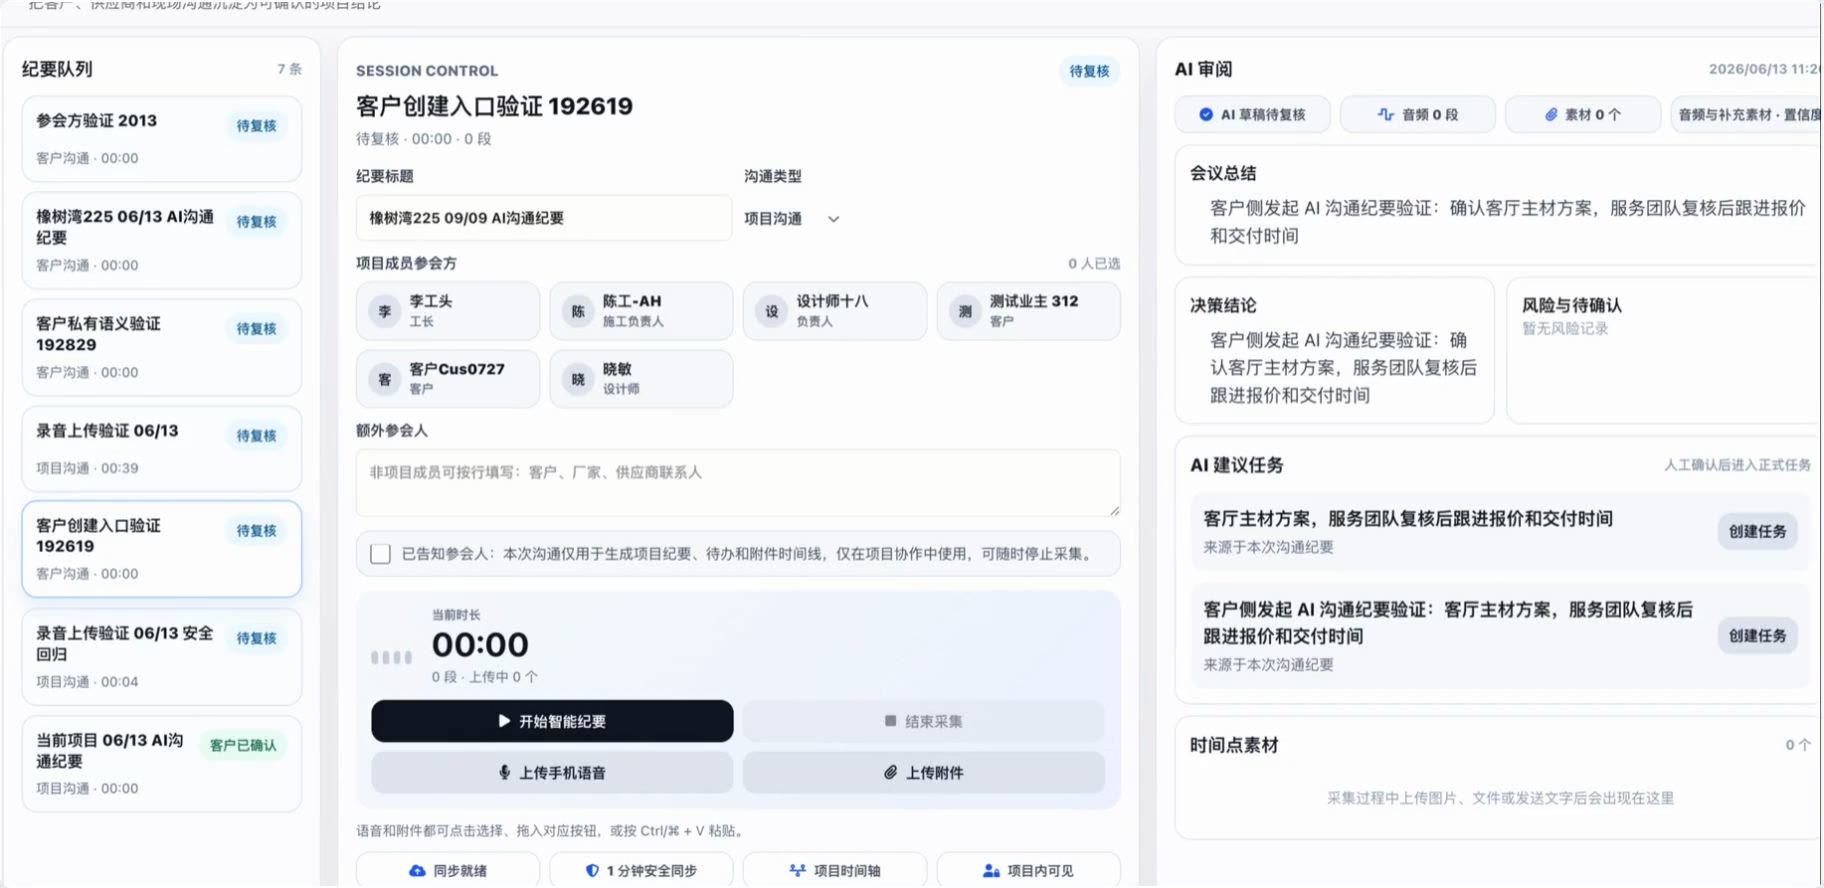The image size is (1824, 888).
Task: Click the play icon in 开始智能纪要
Action: (504, 721)
